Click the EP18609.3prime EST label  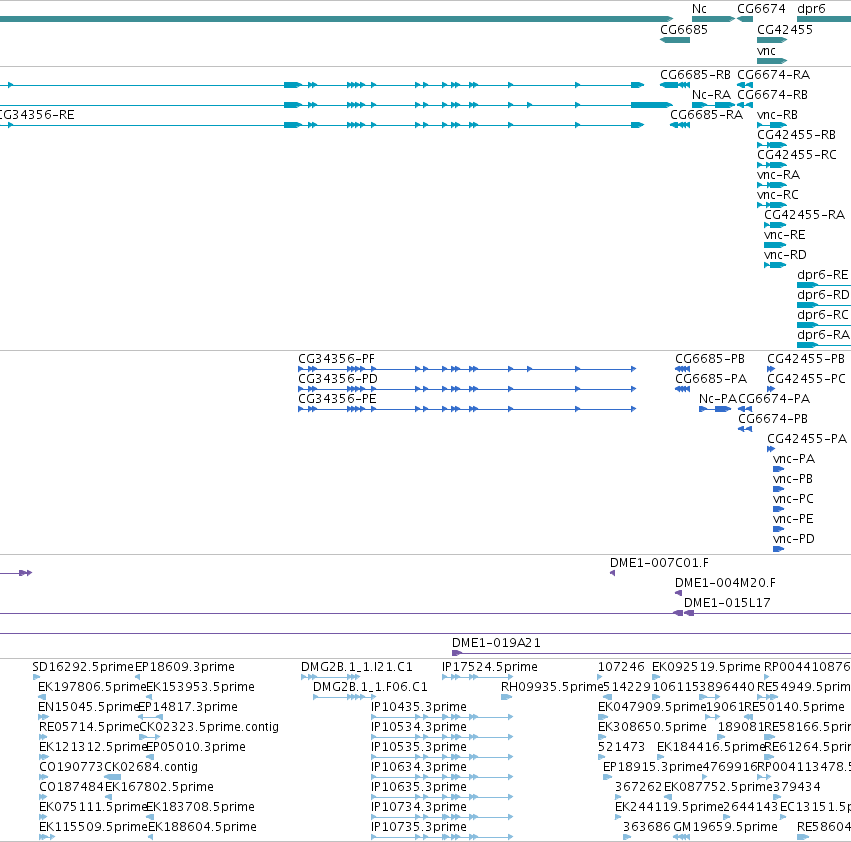(x=185, y=667)
